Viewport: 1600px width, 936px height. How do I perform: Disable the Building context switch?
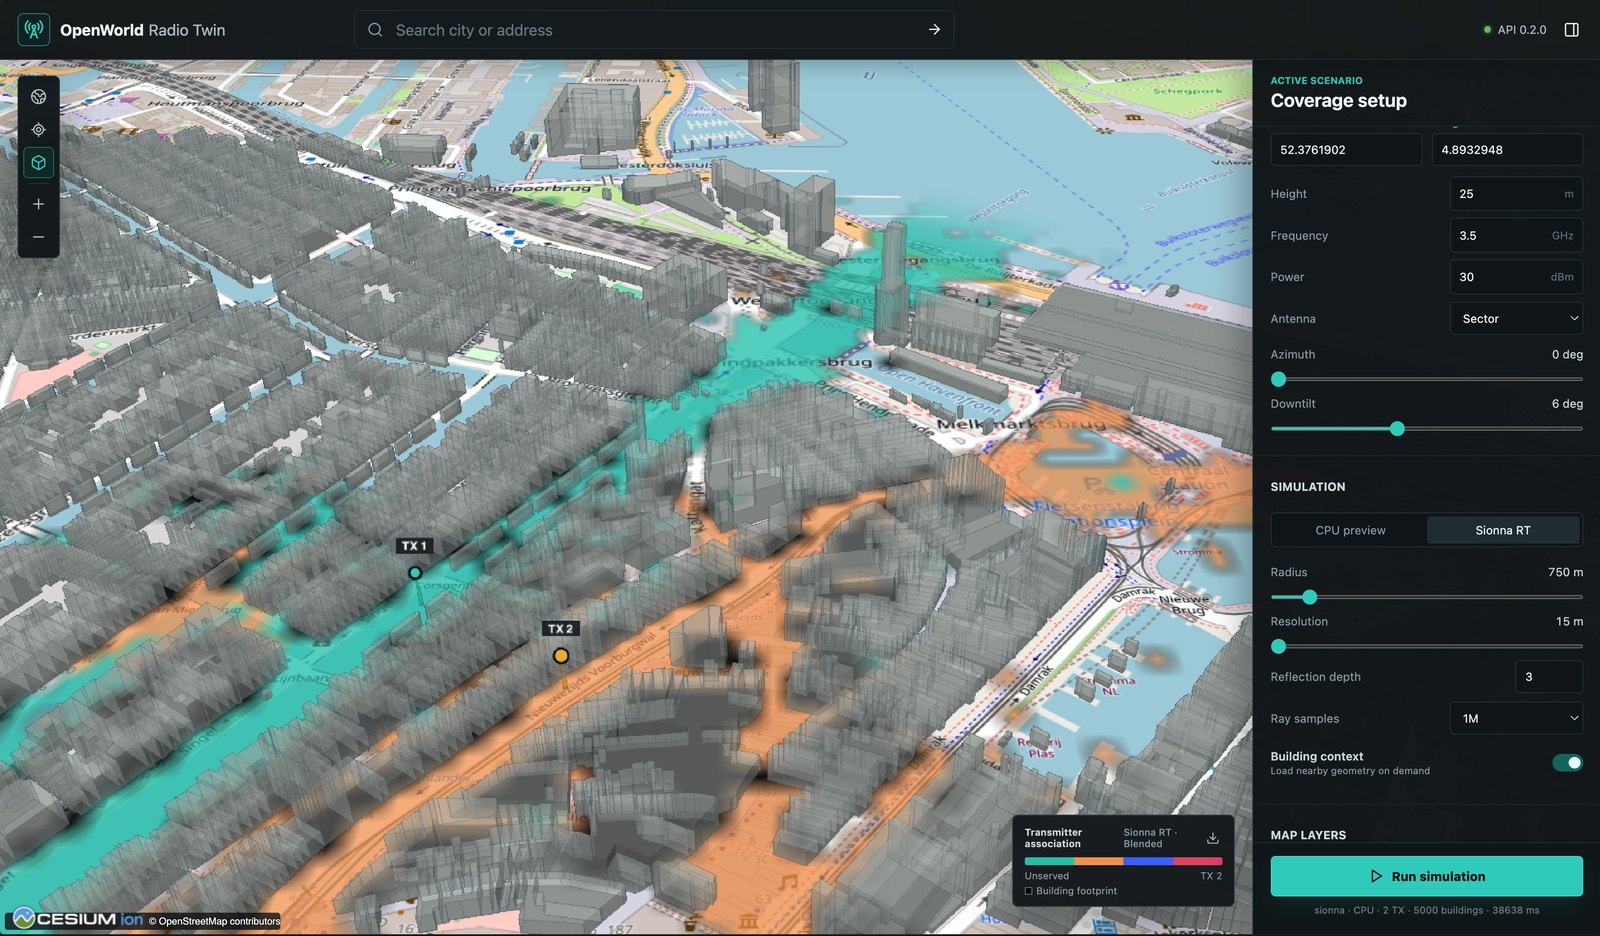click(1567, 763)
